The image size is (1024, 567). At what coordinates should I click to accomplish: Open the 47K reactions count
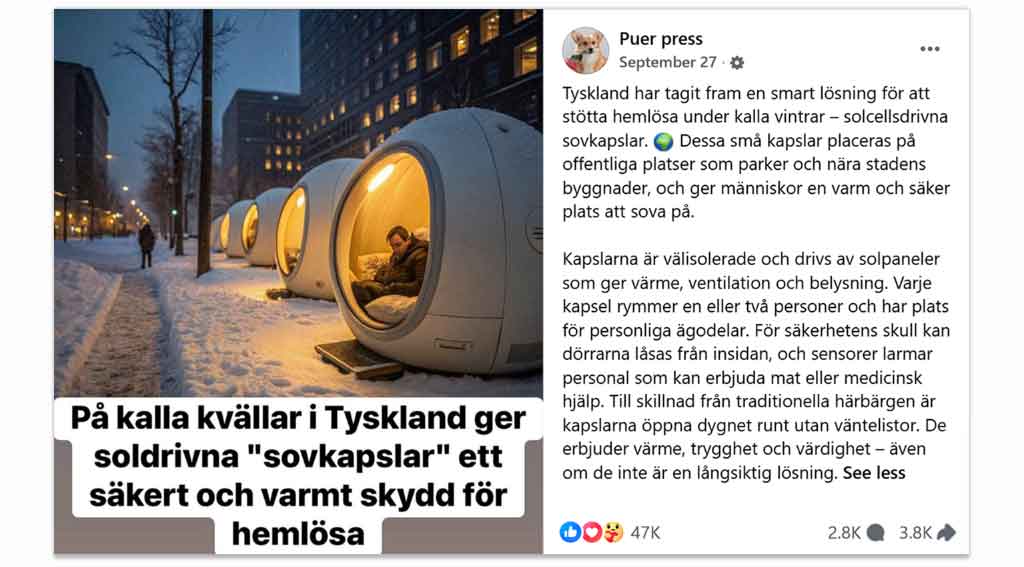point(645,533)
